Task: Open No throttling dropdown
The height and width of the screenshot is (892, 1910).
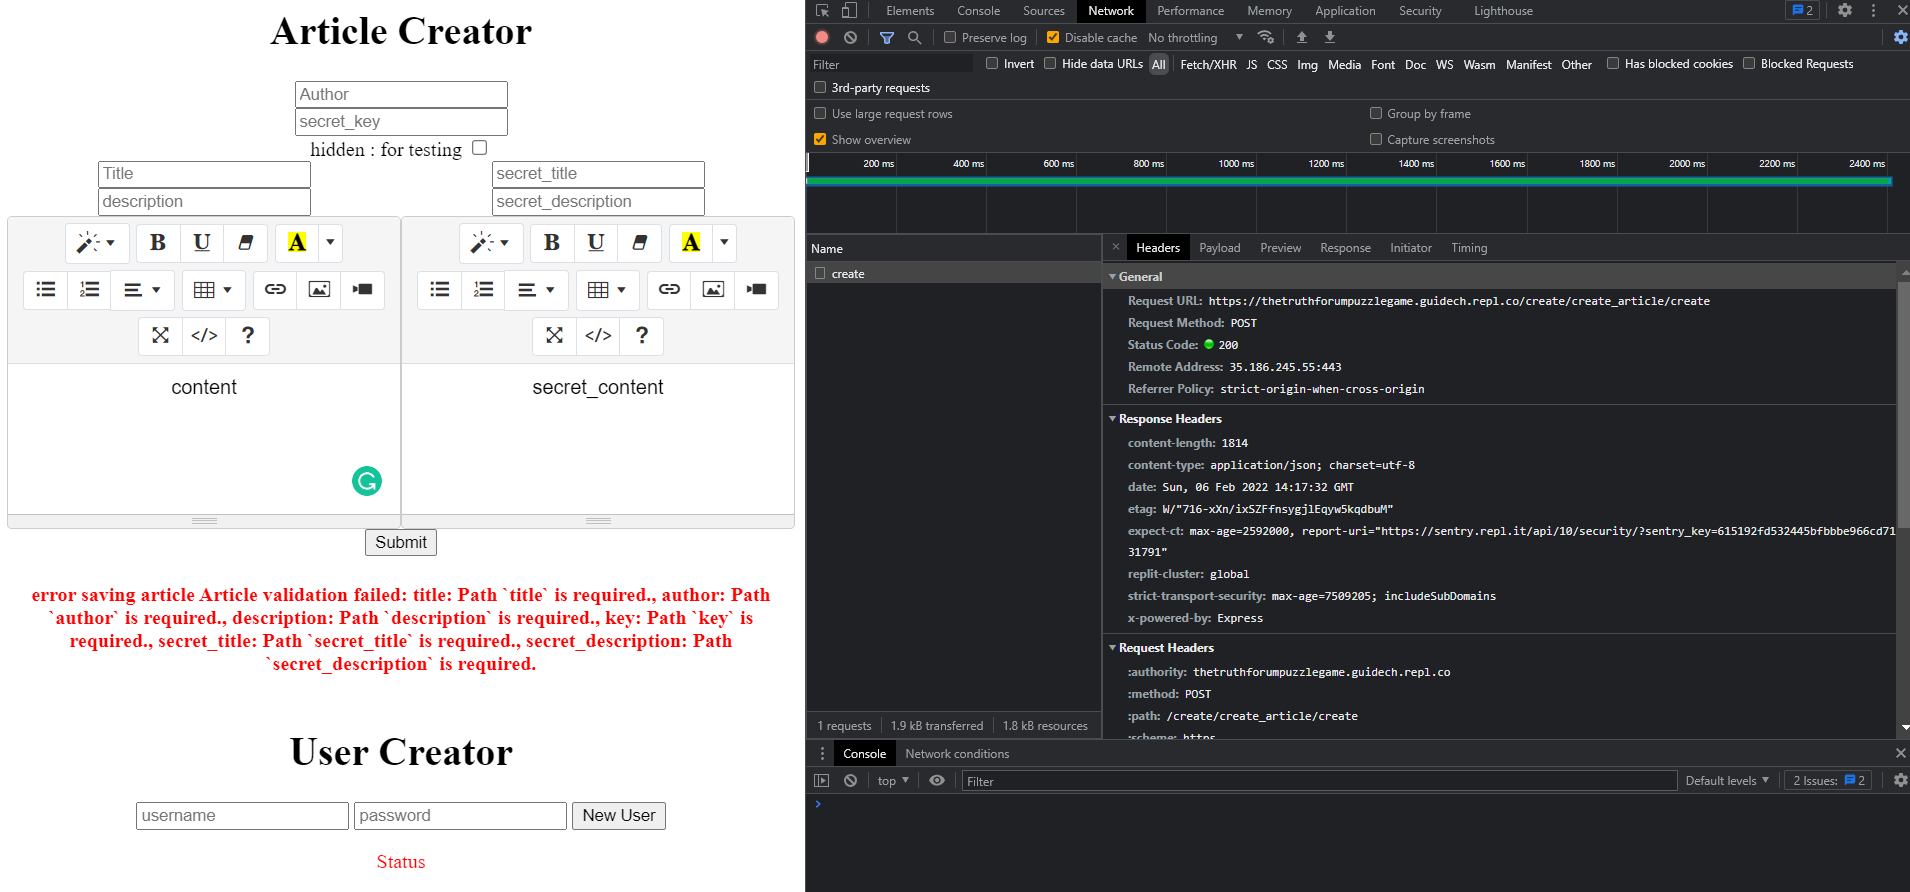Action: (1195, 38)
